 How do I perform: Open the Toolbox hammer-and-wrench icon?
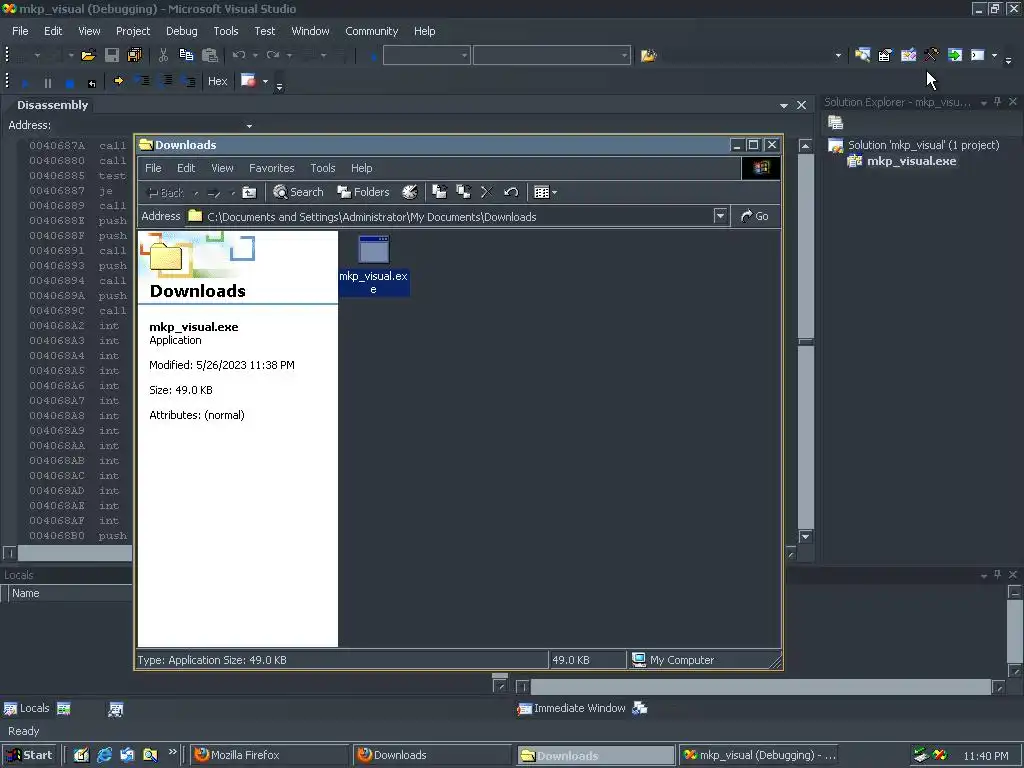[x=931, y=55]
